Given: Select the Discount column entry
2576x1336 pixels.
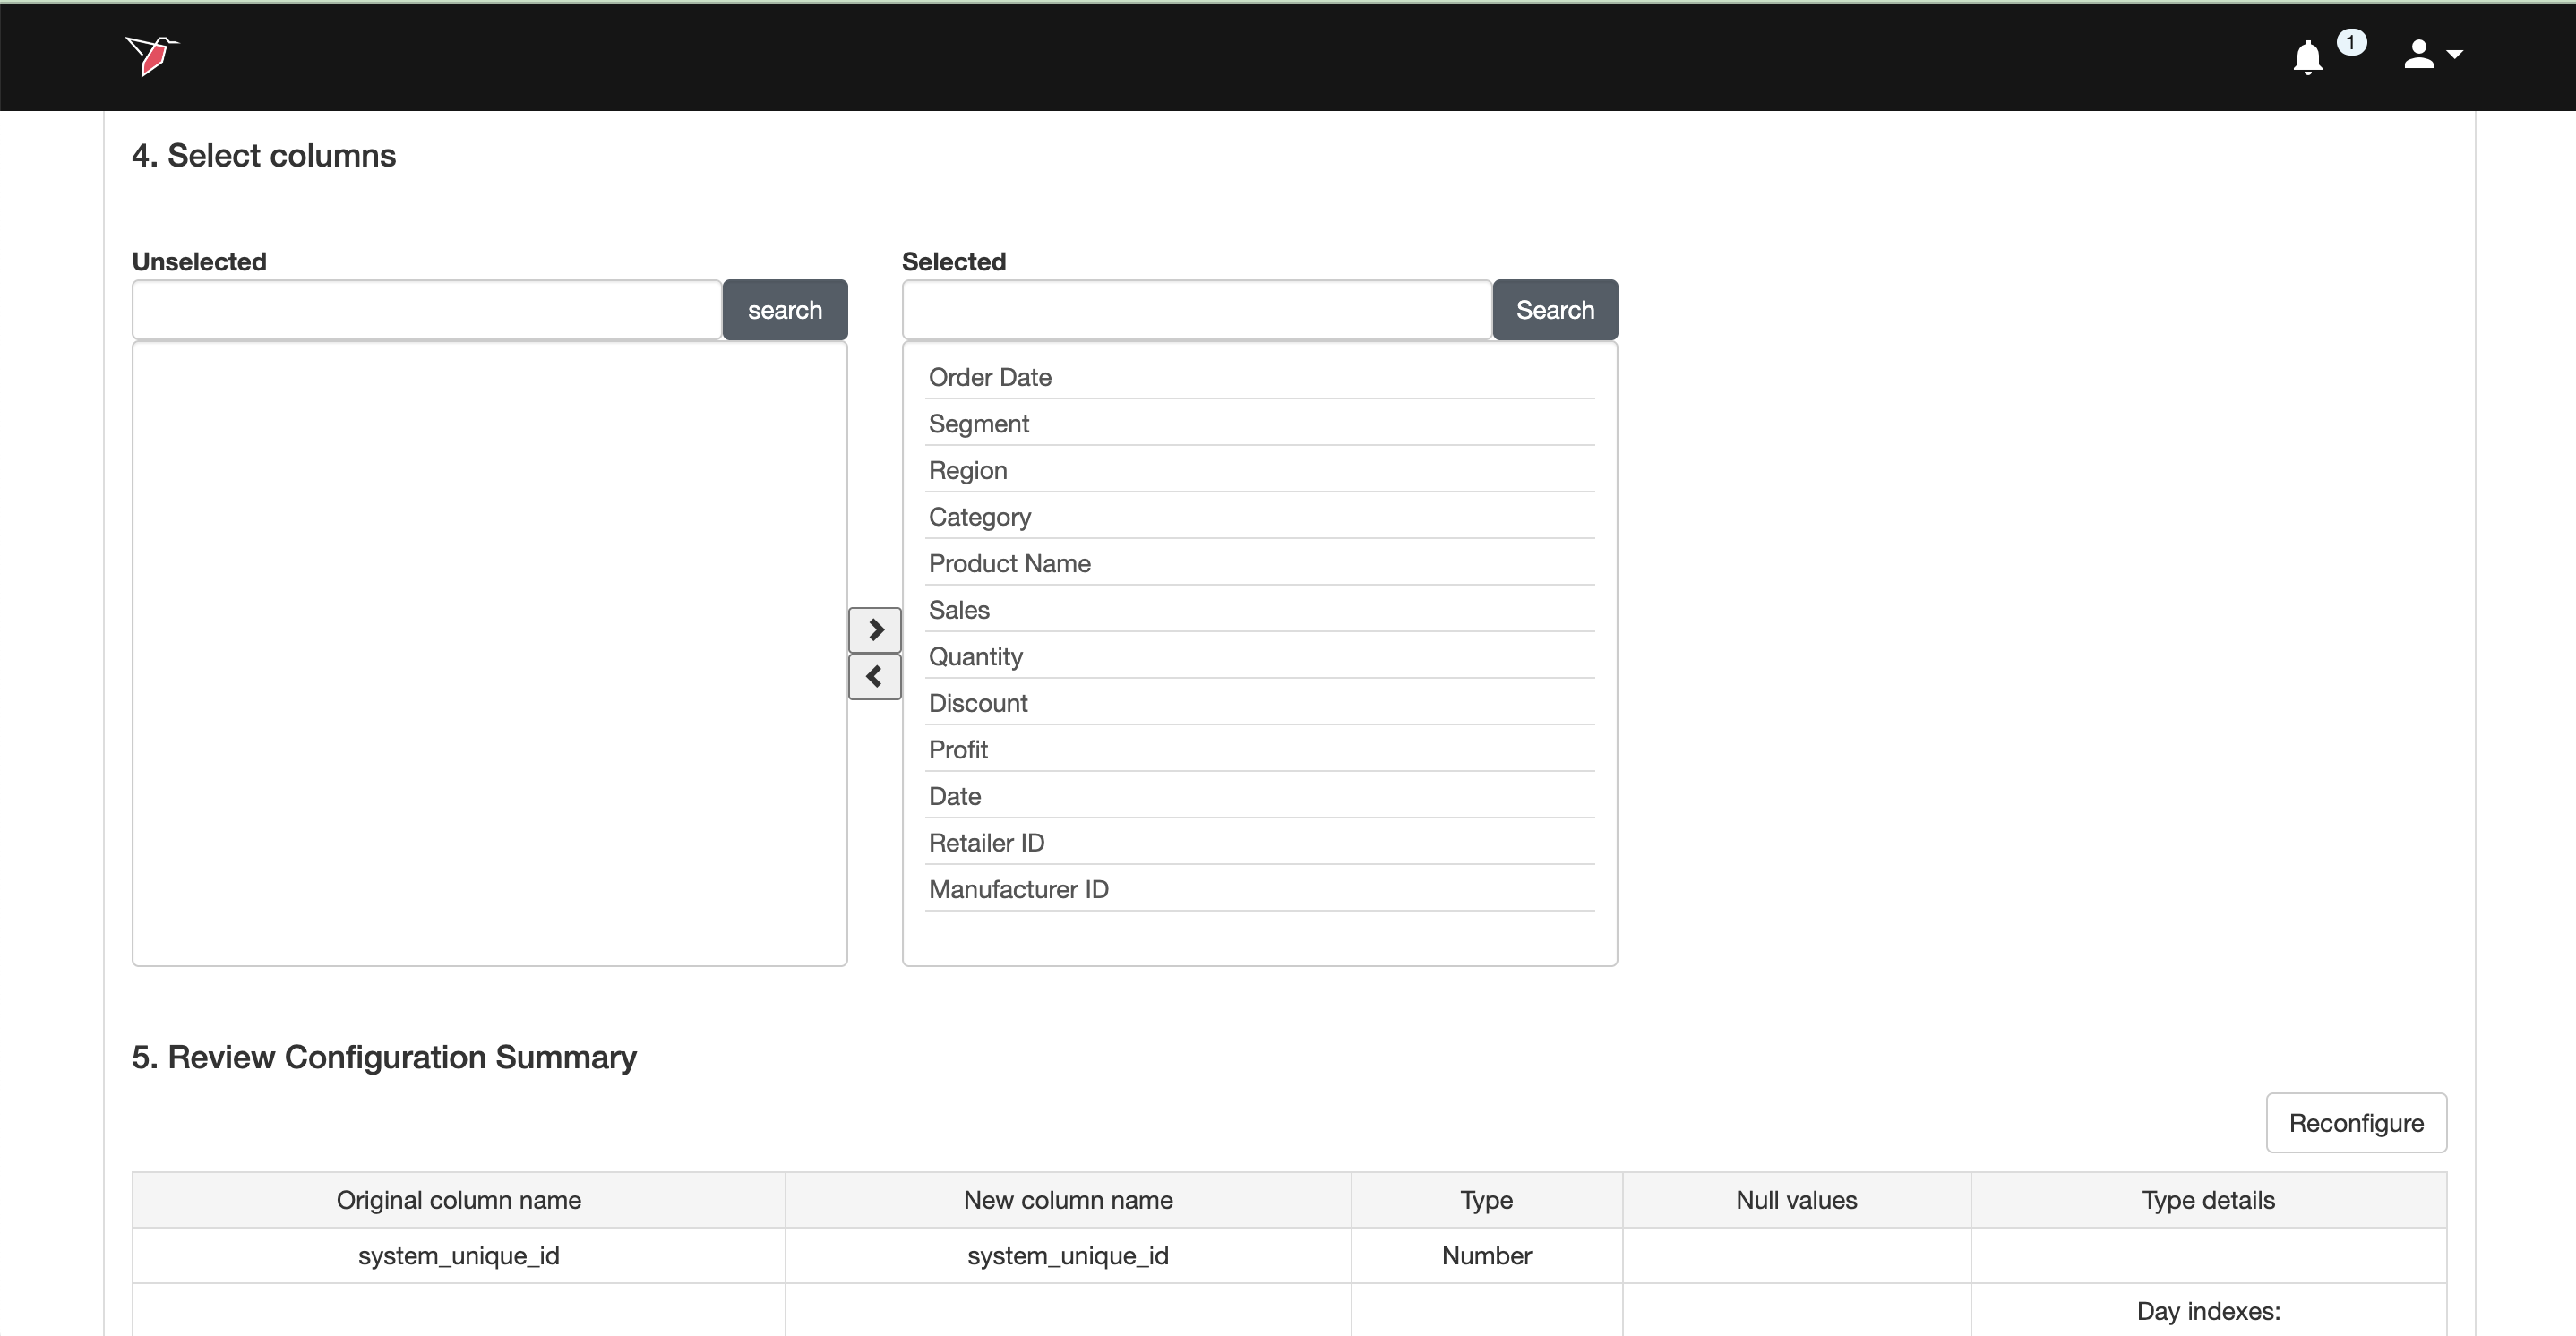Looking at the screenshot, I should pyautogui.click(x=978, y=703).
